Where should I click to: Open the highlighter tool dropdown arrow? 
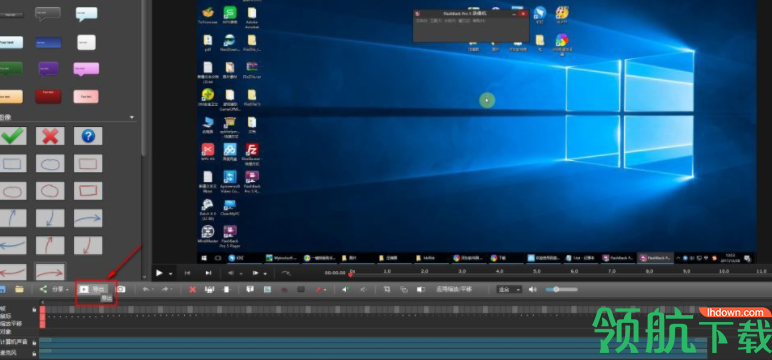325,290
